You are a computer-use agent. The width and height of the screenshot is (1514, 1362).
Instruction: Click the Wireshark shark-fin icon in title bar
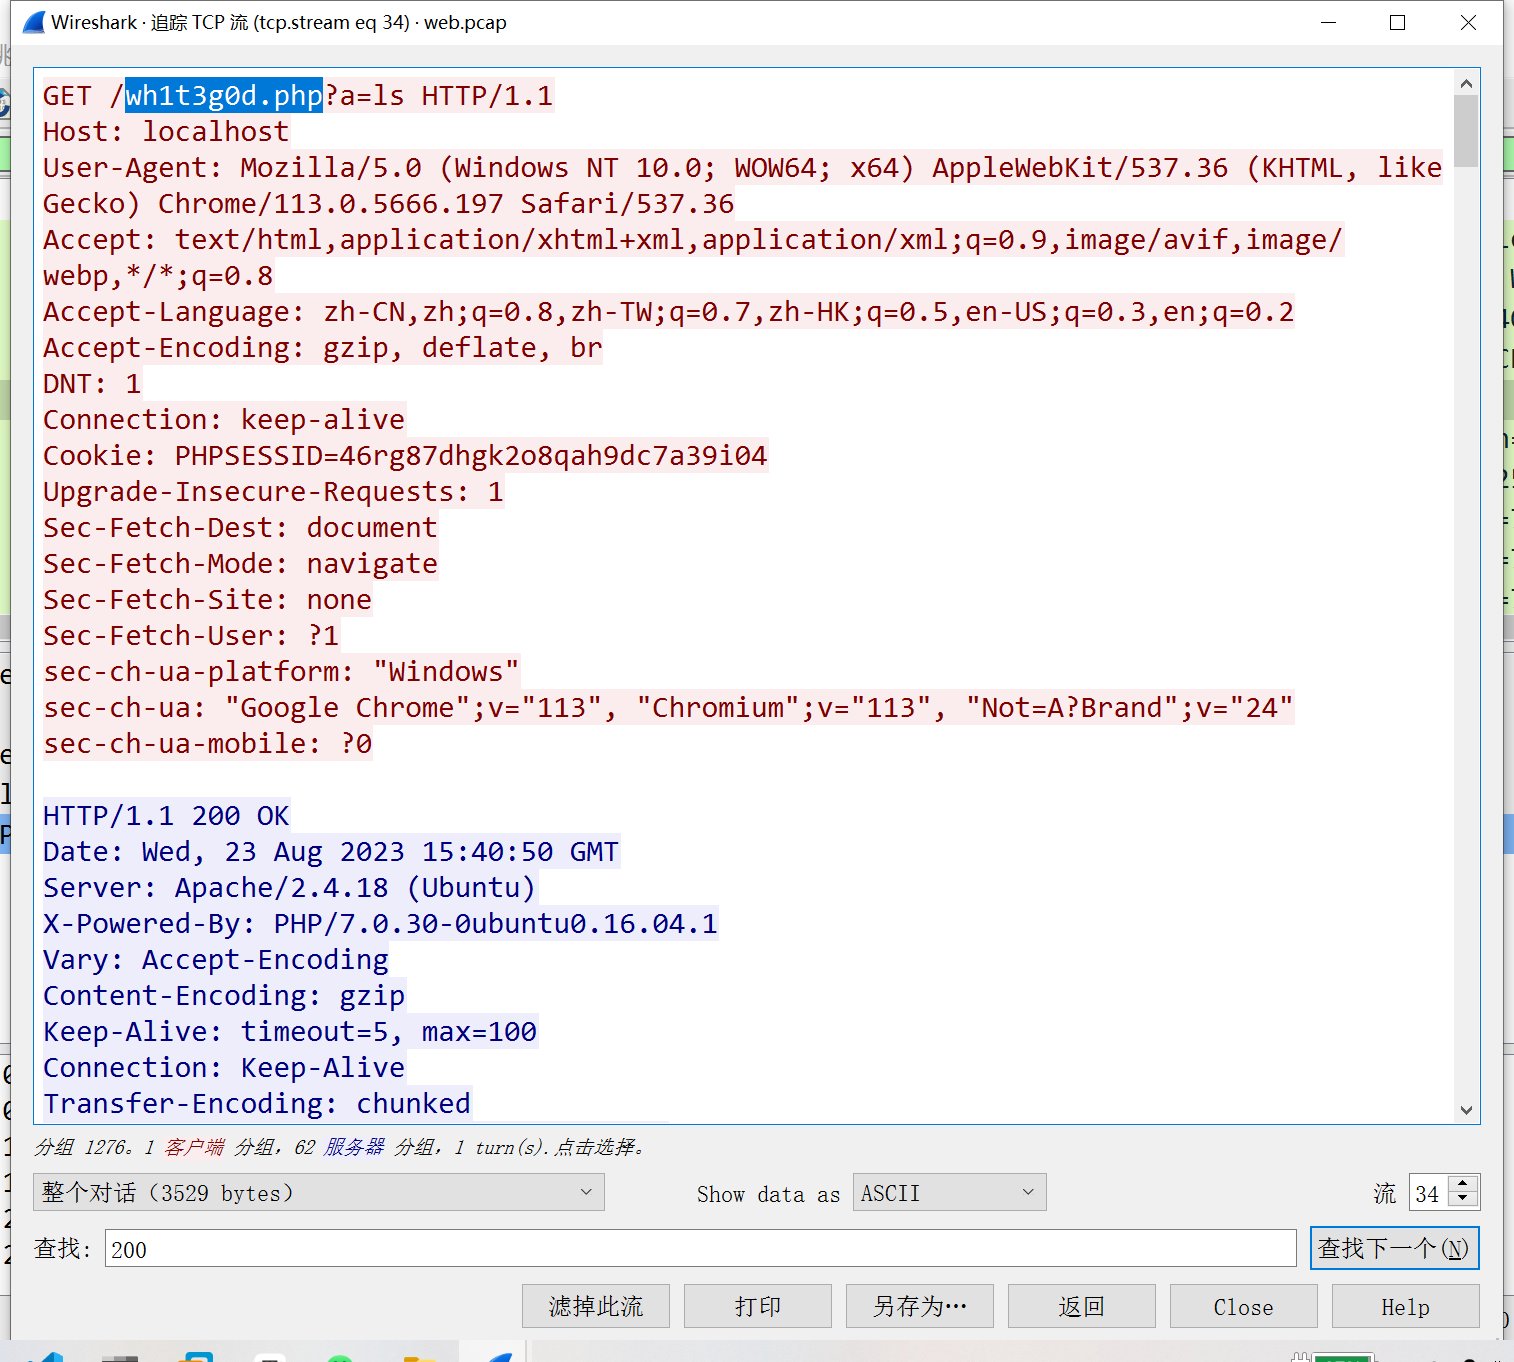[x=33, y=22]
